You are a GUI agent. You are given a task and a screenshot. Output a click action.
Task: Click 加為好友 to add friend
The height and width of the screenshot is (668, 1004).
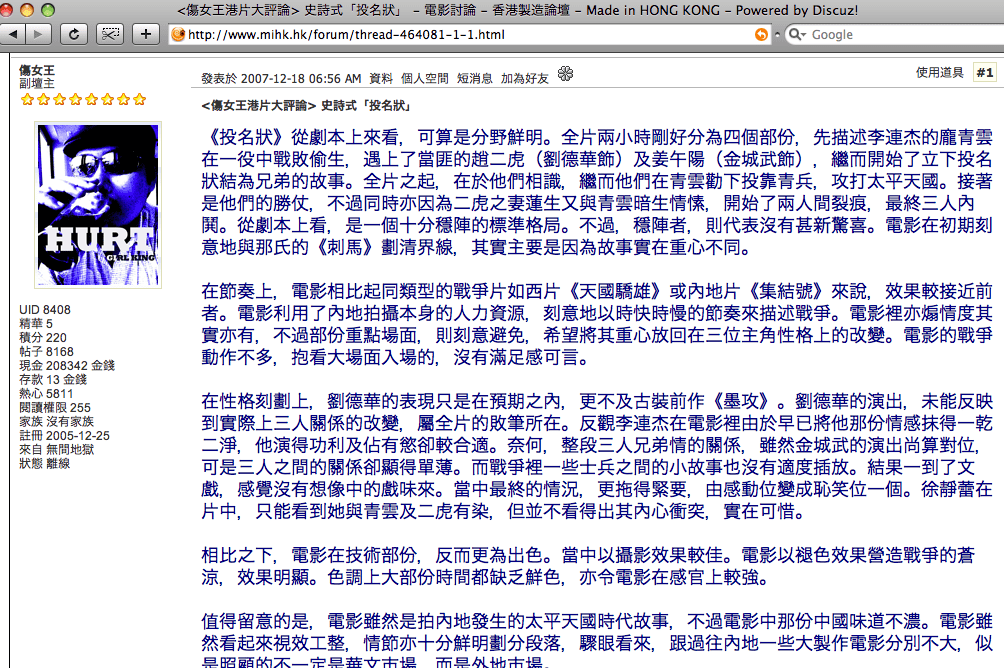click(x=525, y=78)
